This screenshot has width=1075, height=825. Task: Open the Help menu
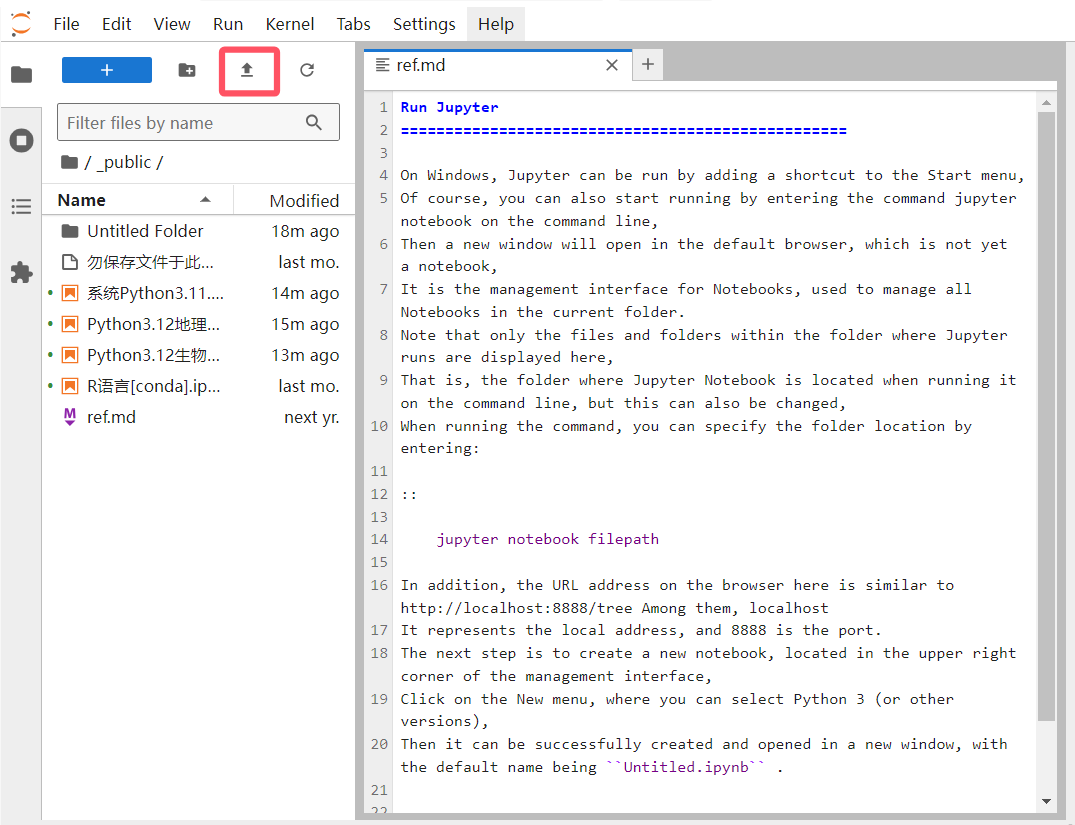click(x=496, y=24)
